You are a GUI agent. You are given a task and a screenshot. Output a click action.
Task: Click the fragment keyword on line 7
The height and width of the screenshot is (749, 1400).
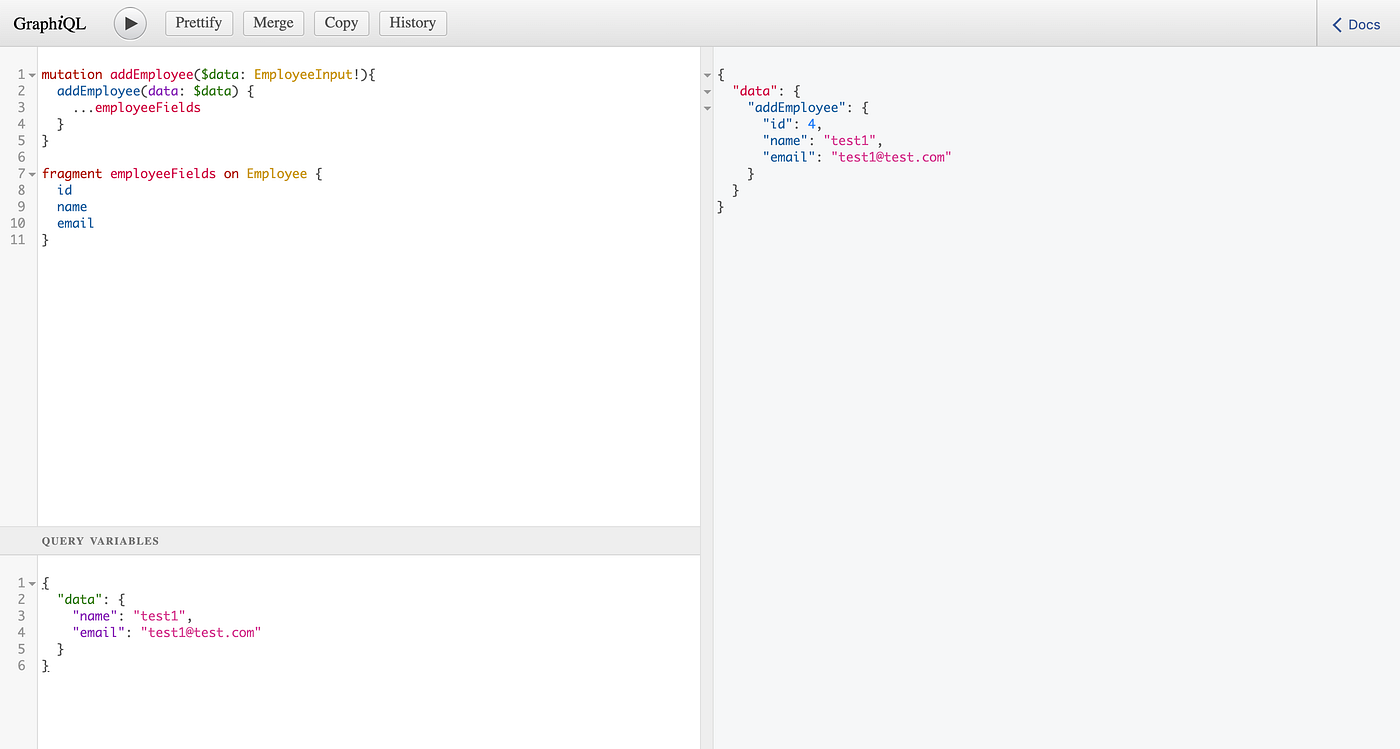tap(70, 173)
